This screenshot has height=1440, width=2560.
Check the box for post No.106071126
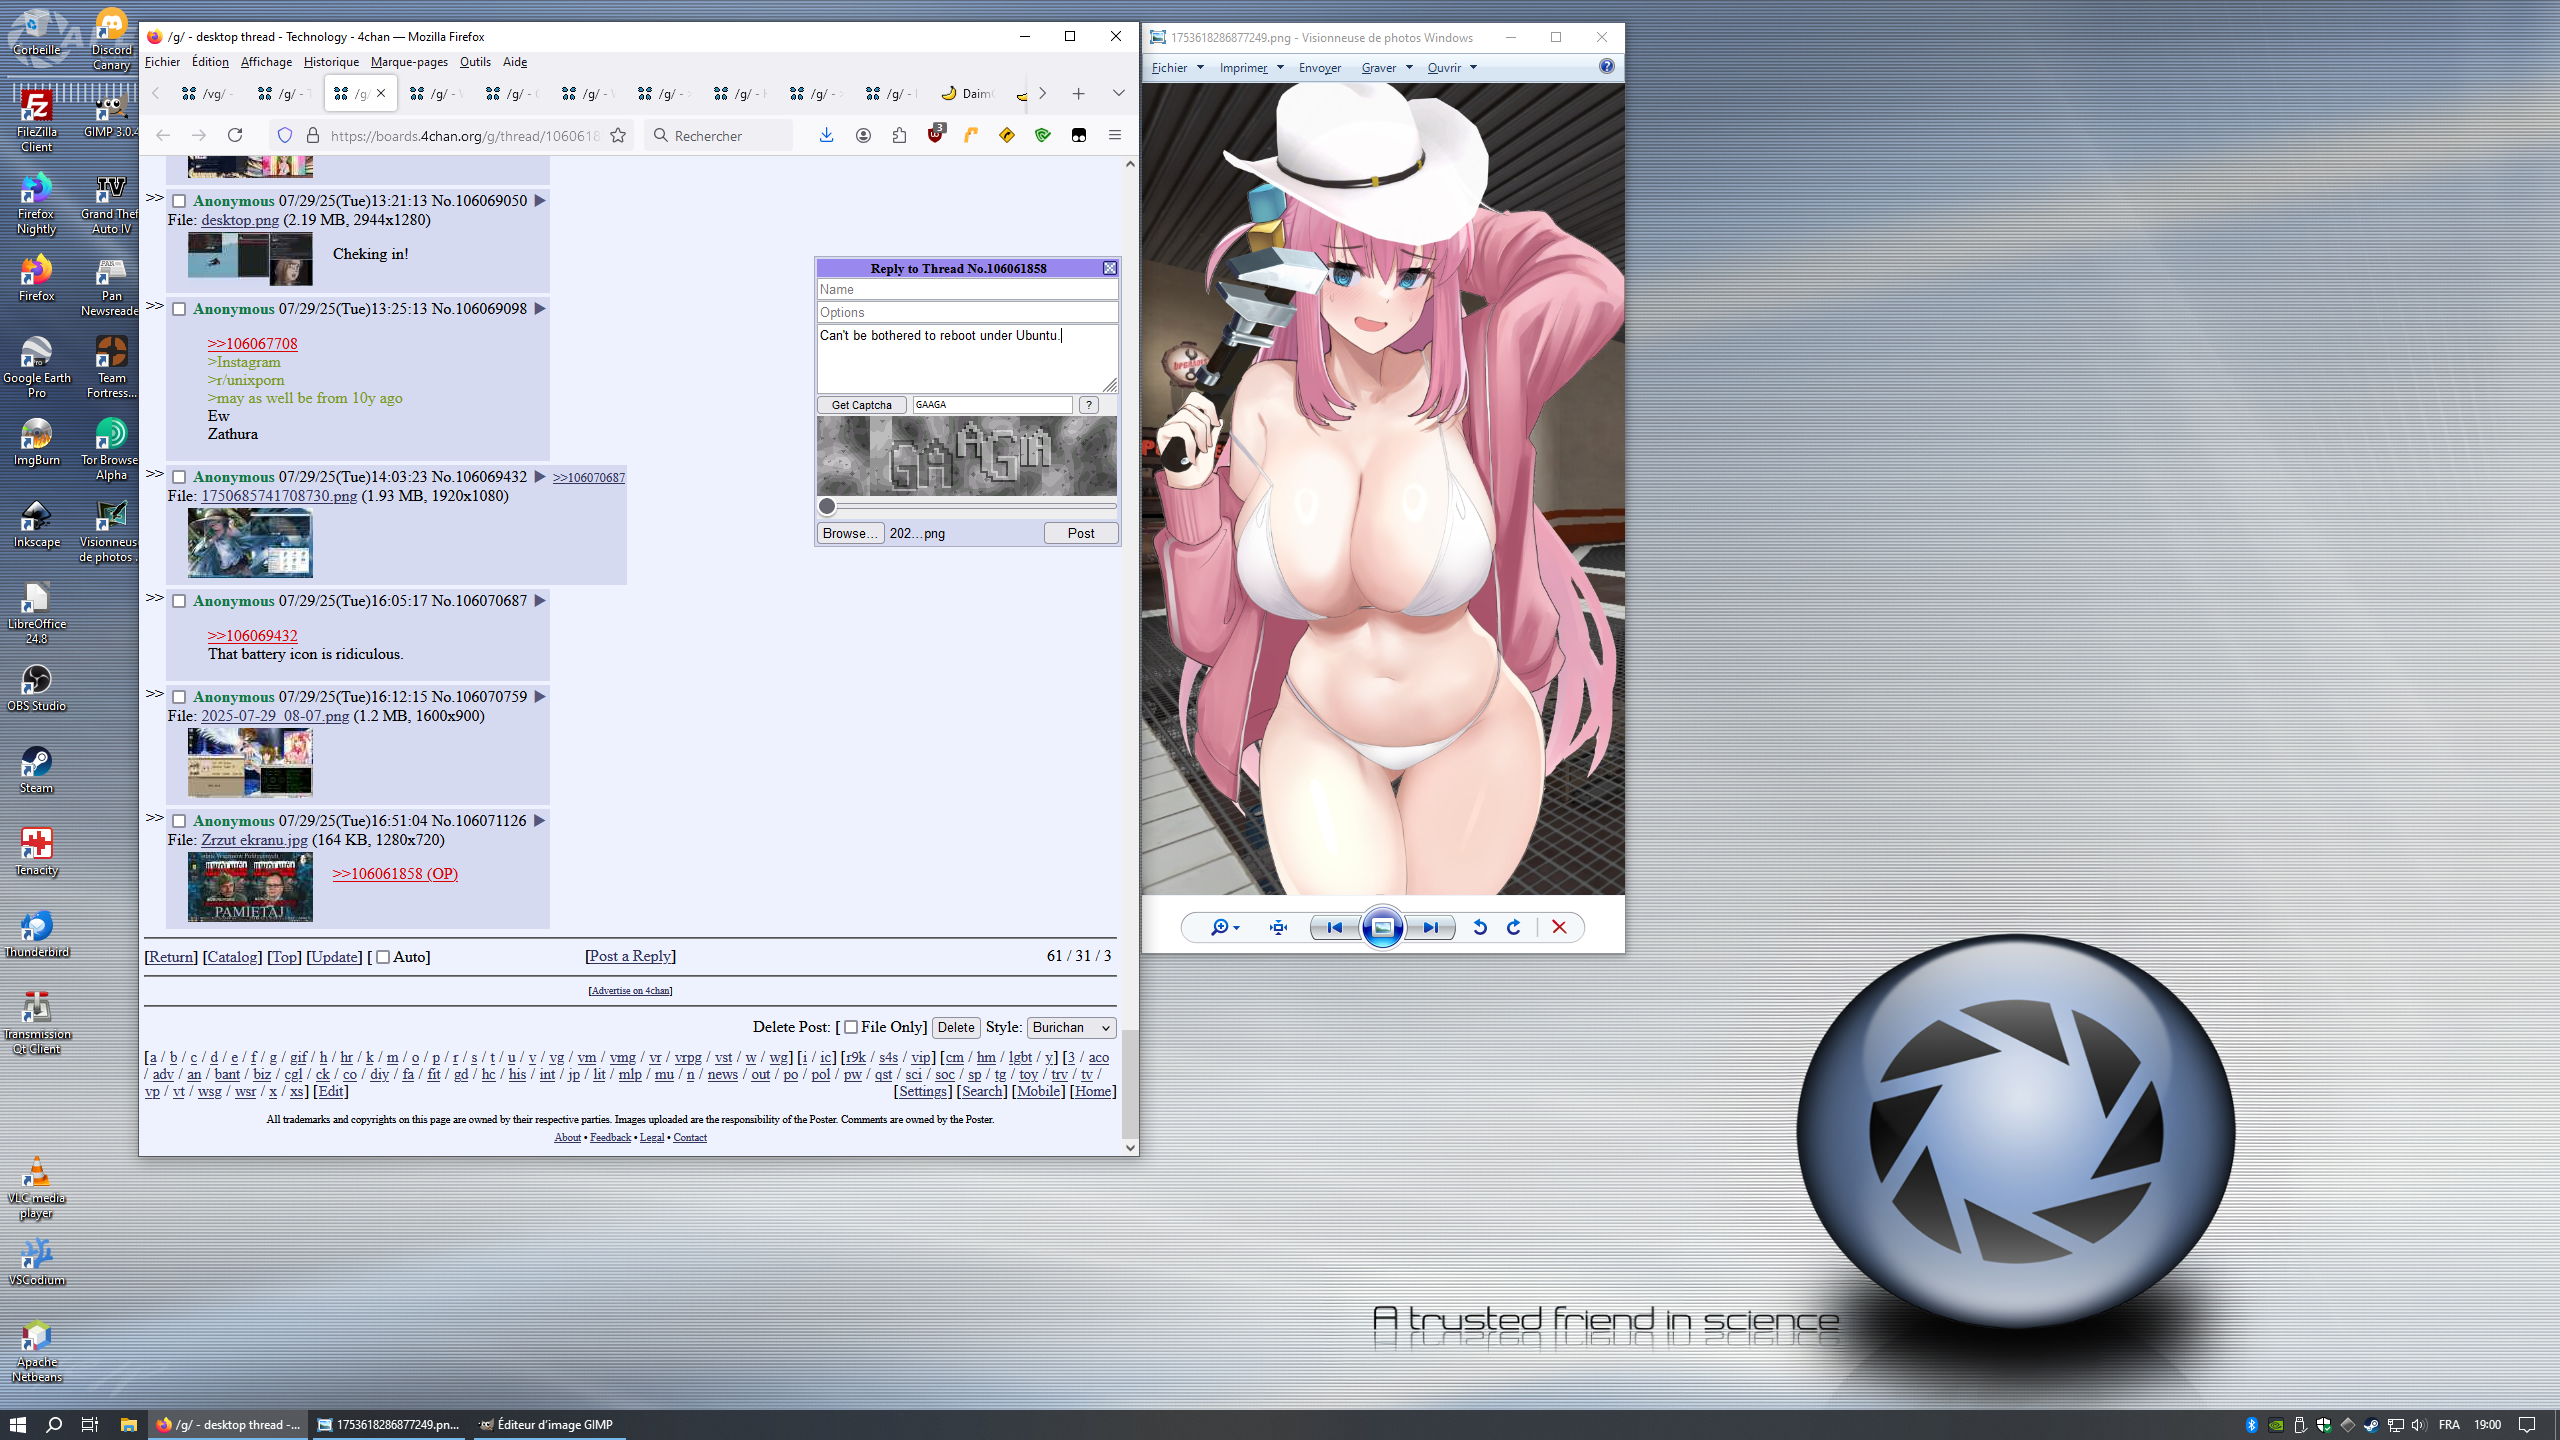point(179,821)
